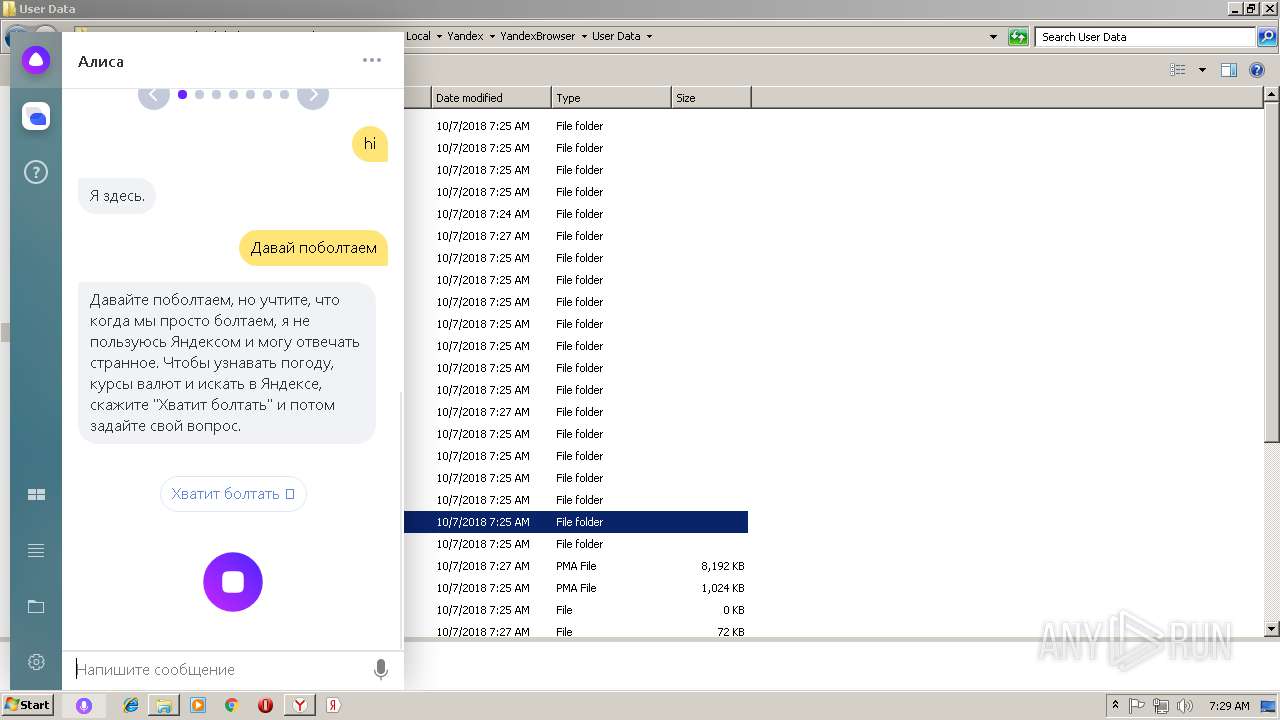Select the last carousel page dot
This screenshot has height=720, width=1280.
point(285,95)
